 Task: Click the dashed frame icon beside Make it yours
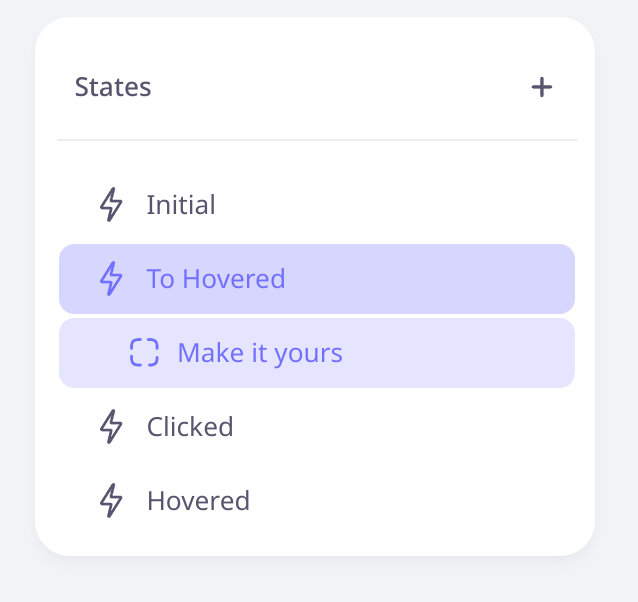144,352
